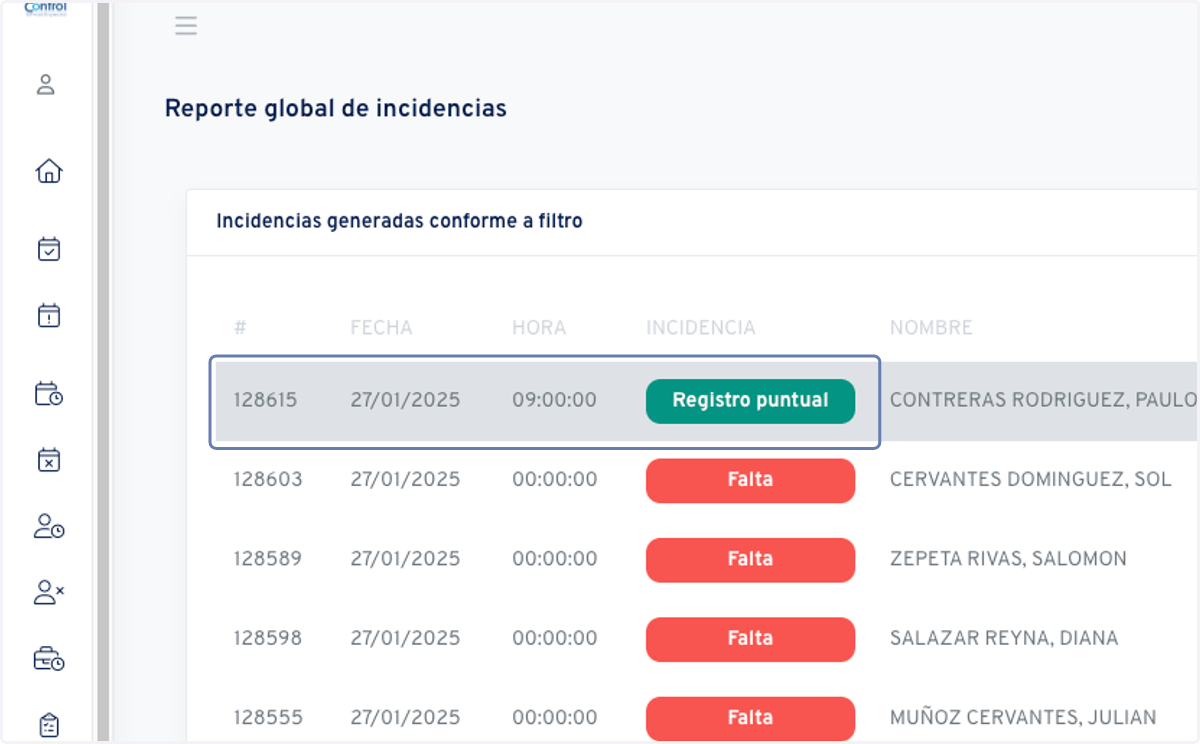
Task: Click Falta badge for SALAZAR REYNA, DIANA
Action: 750,638
